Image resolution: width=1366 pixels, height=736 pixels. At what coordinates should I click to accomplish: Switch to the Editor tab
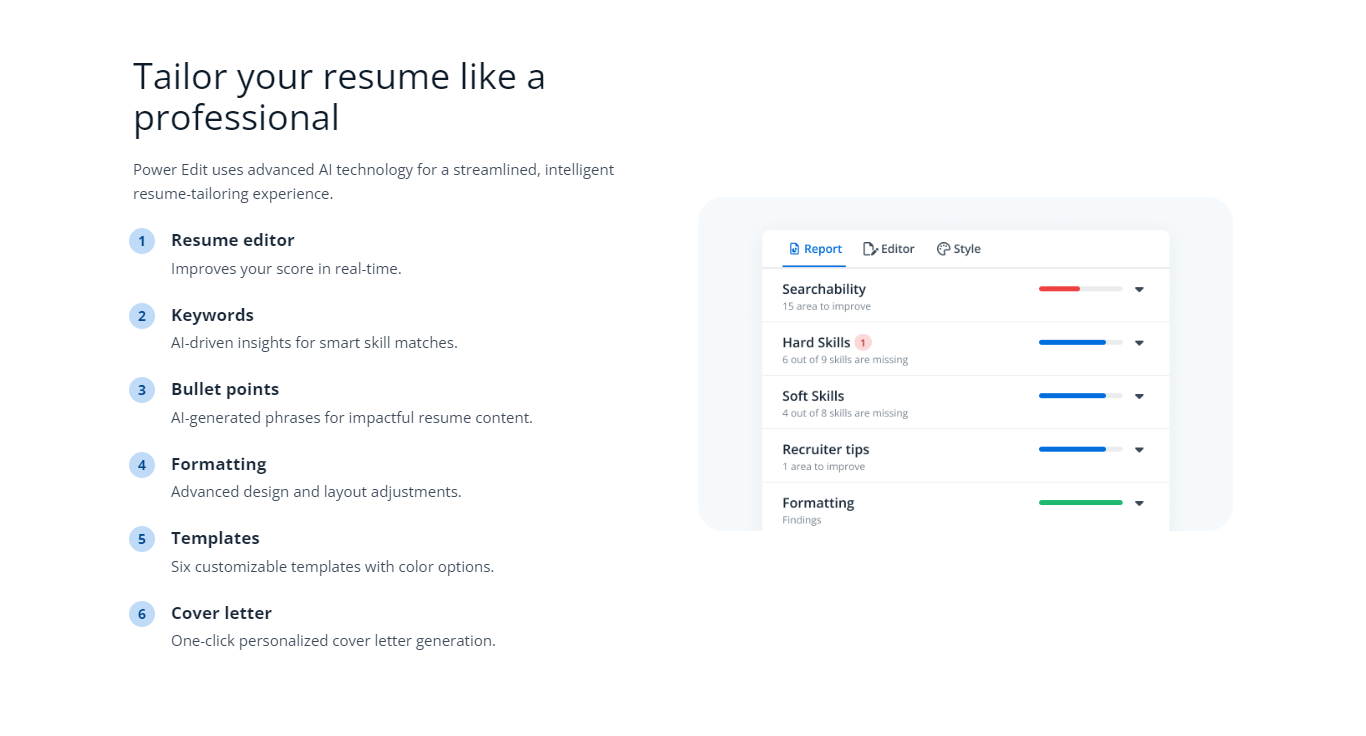tap(889, 249)
